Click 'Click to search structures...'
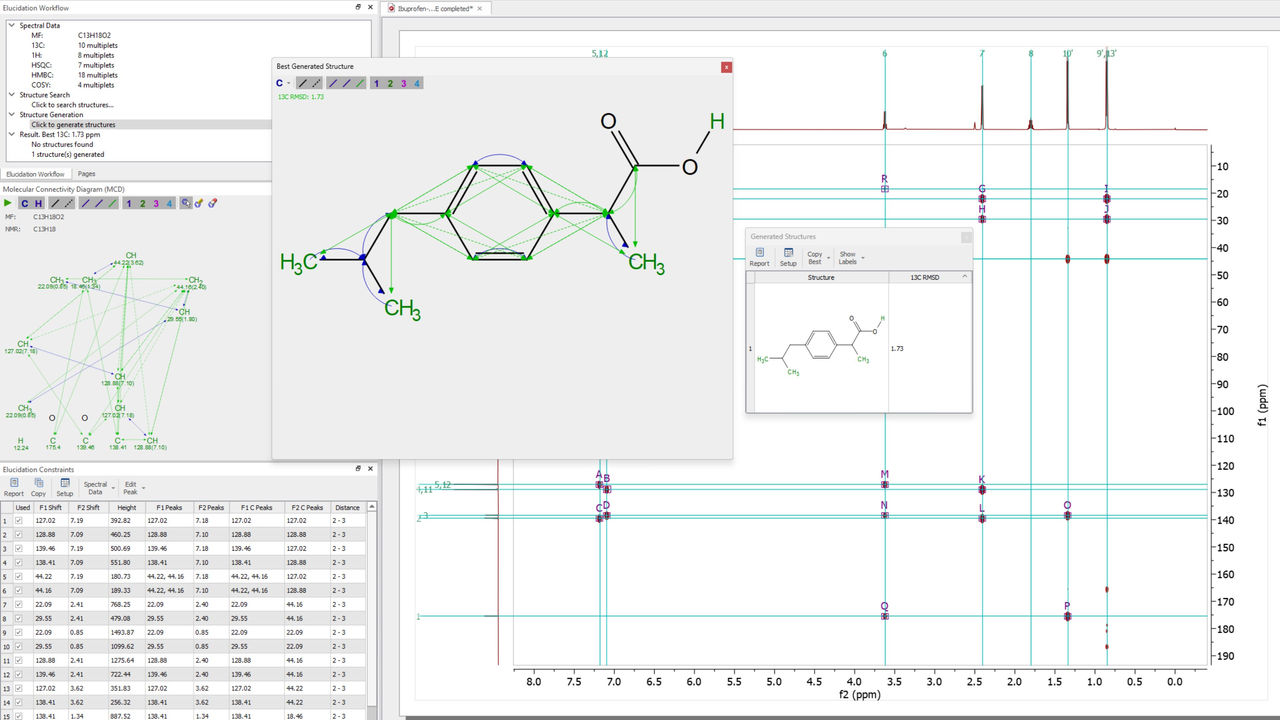 (72, 105)
